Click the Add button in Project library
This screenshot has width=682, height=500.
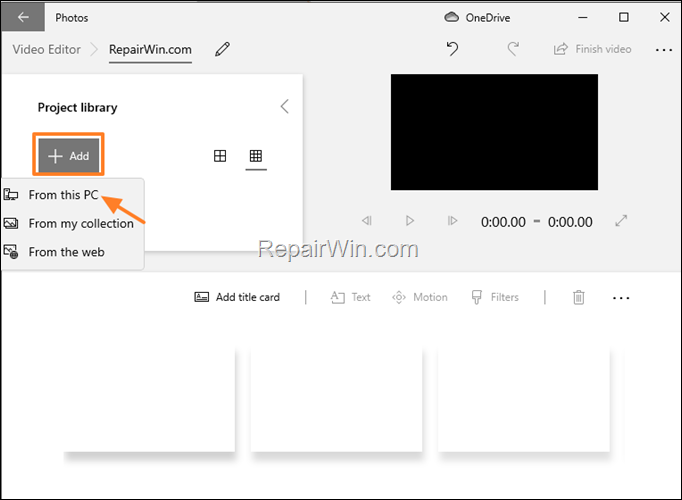68,156
